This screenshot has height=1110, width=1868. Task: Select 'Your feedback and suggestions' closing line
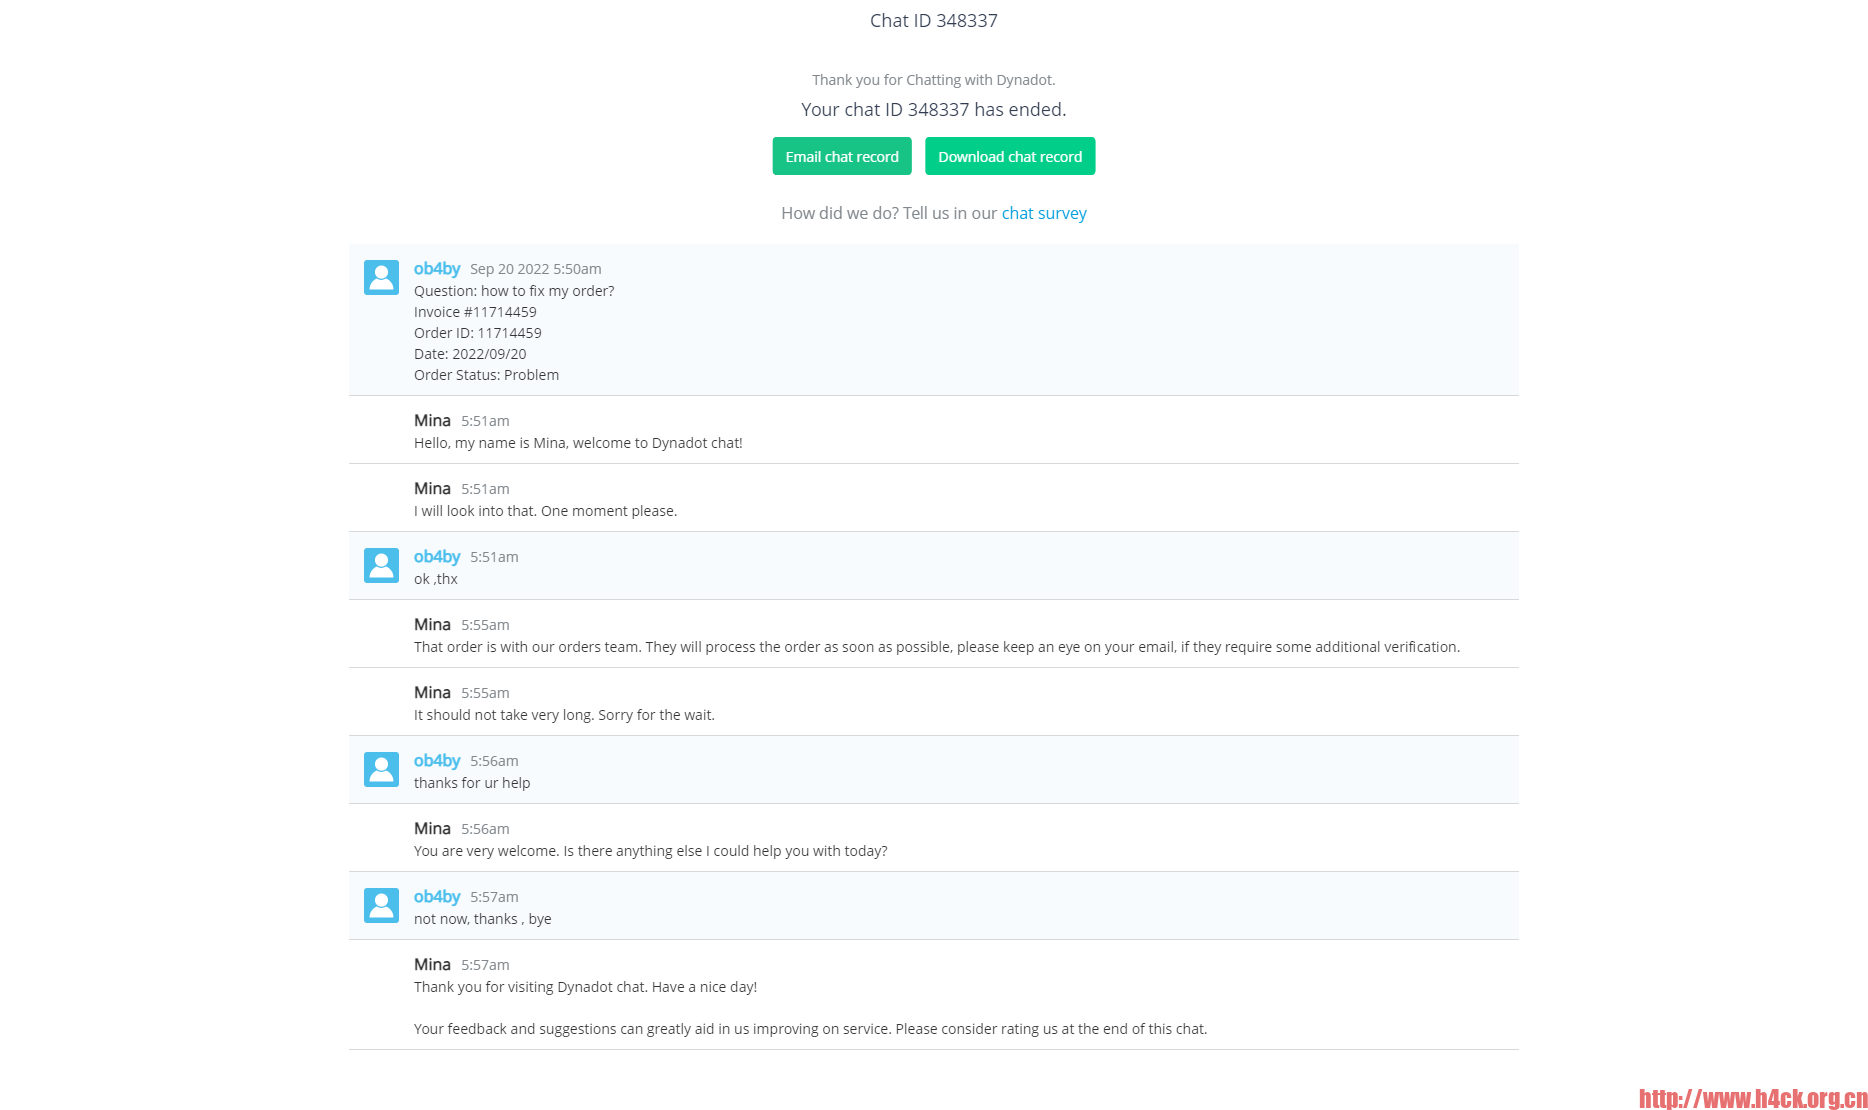point(811,1029)
